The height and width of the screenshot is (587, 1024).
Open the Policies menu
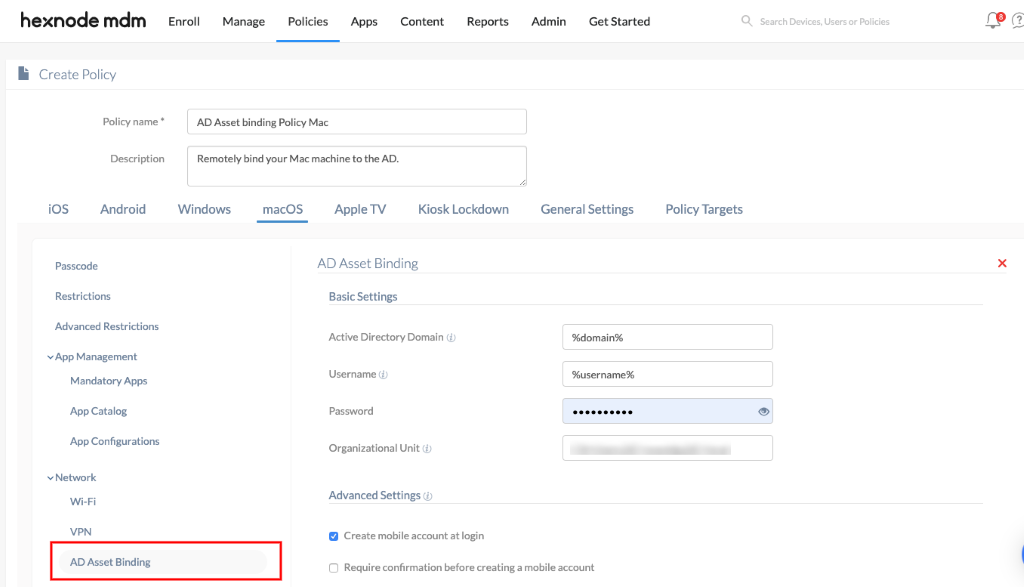click(308, 22)
